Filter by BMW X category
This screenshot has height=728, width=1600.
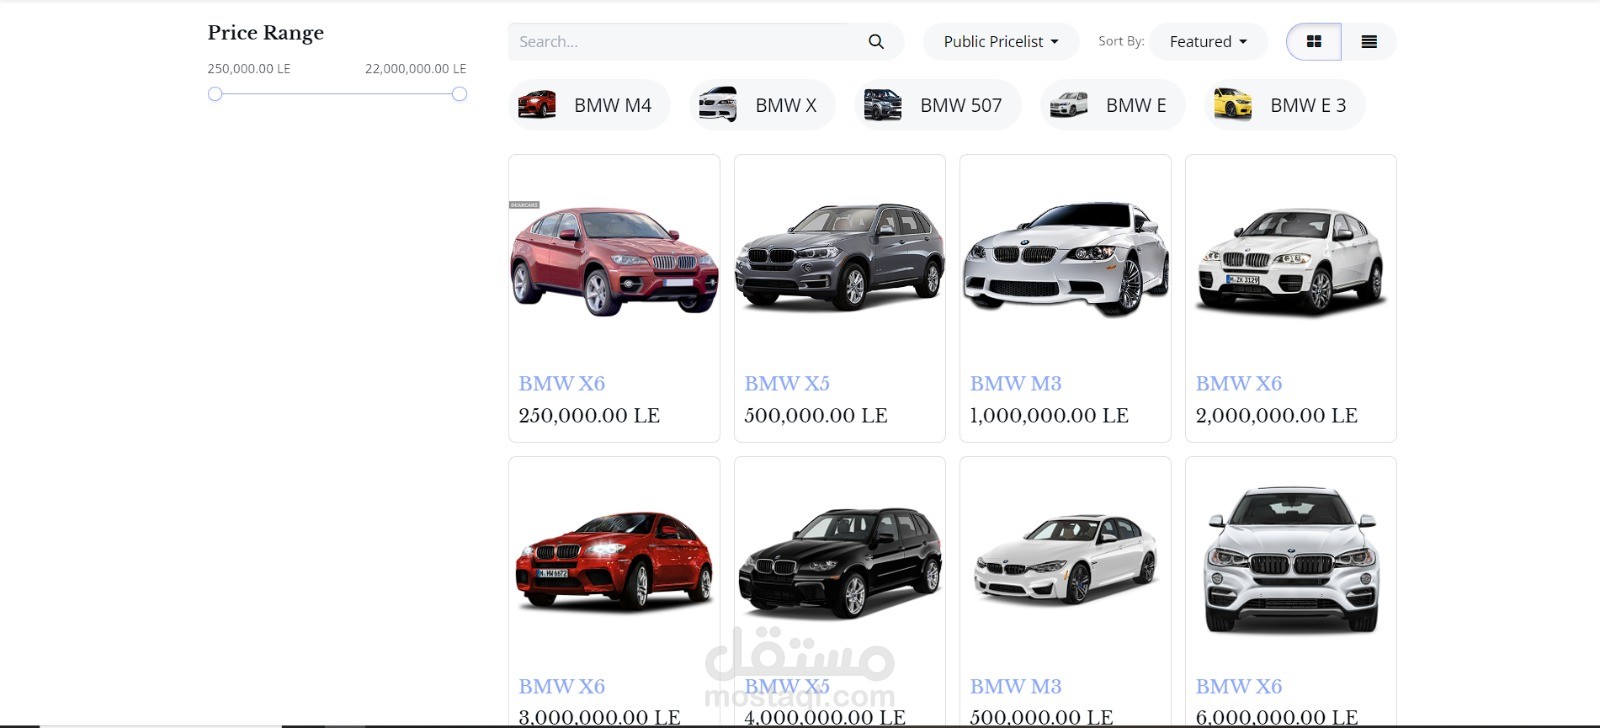click(763, 105)
